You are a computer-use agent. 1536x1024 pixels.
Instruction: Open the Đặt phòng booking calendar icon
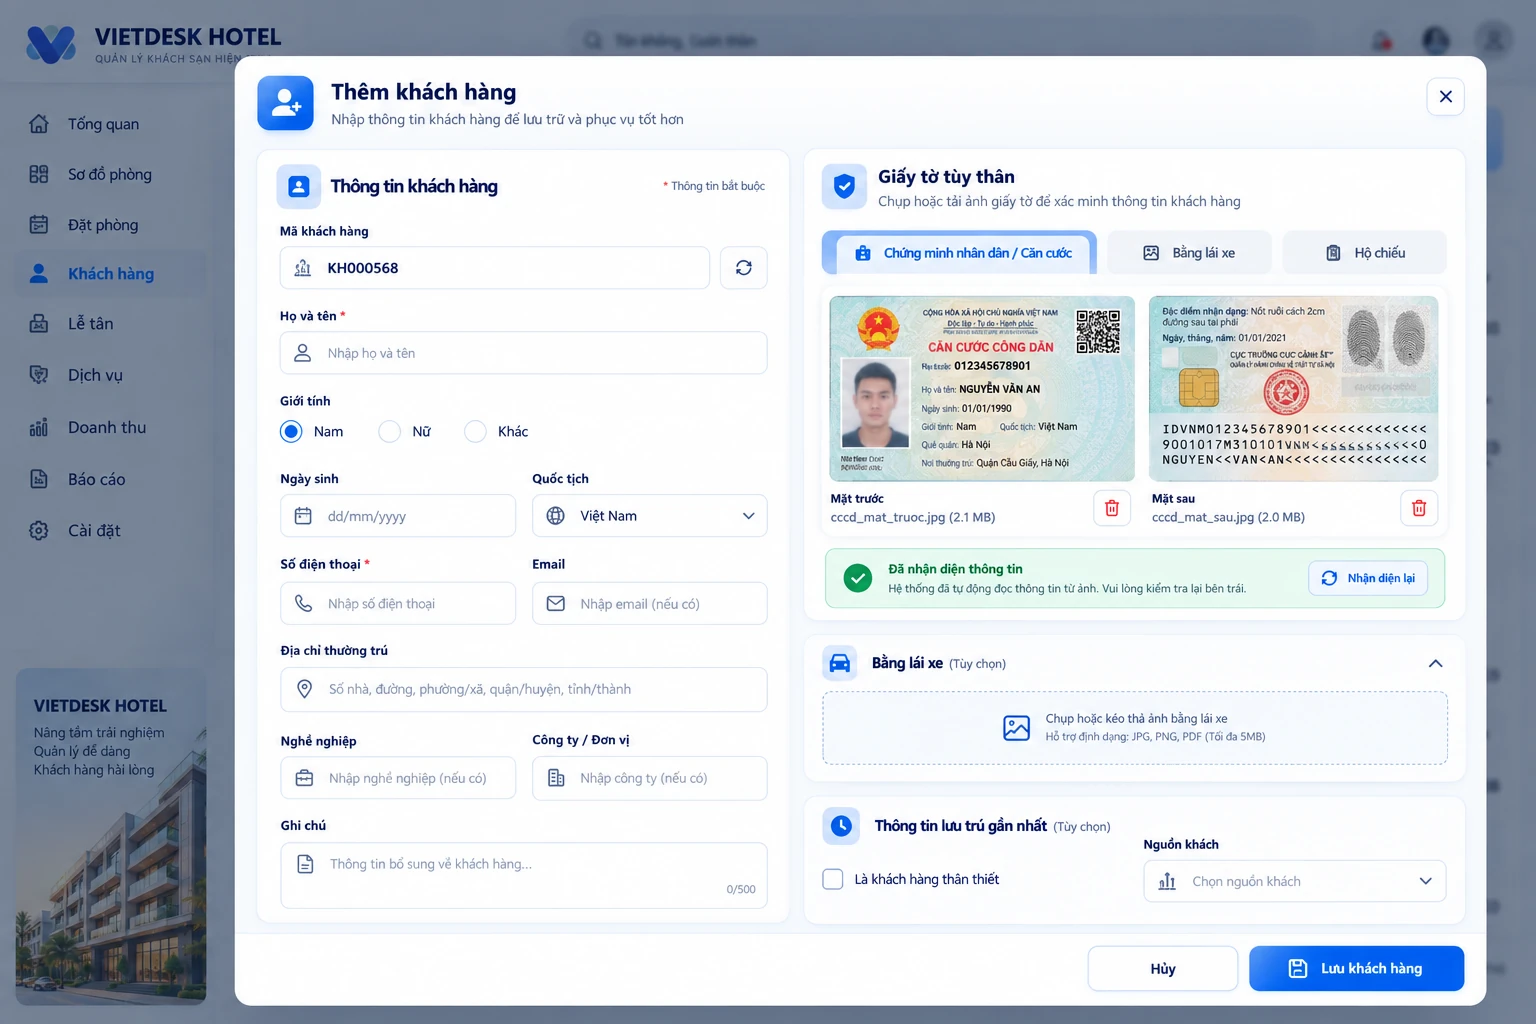coord(39,224)
